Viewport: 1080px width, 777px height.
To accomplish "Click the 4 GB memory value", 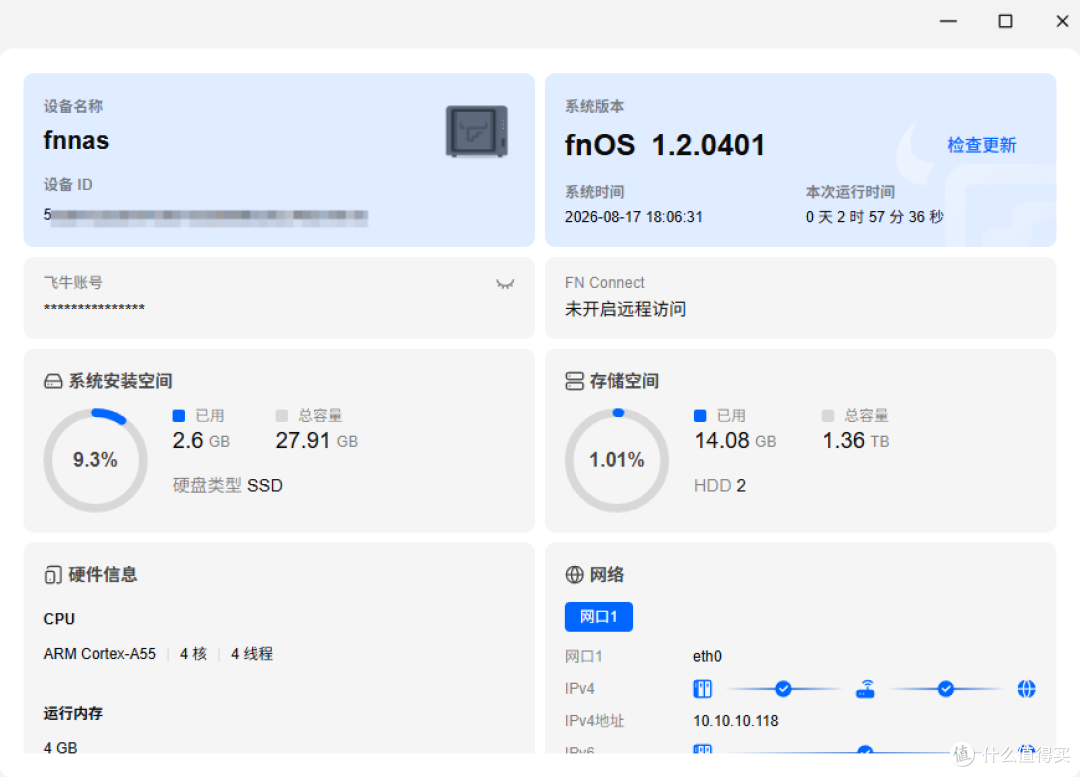I will pos(61,747).
